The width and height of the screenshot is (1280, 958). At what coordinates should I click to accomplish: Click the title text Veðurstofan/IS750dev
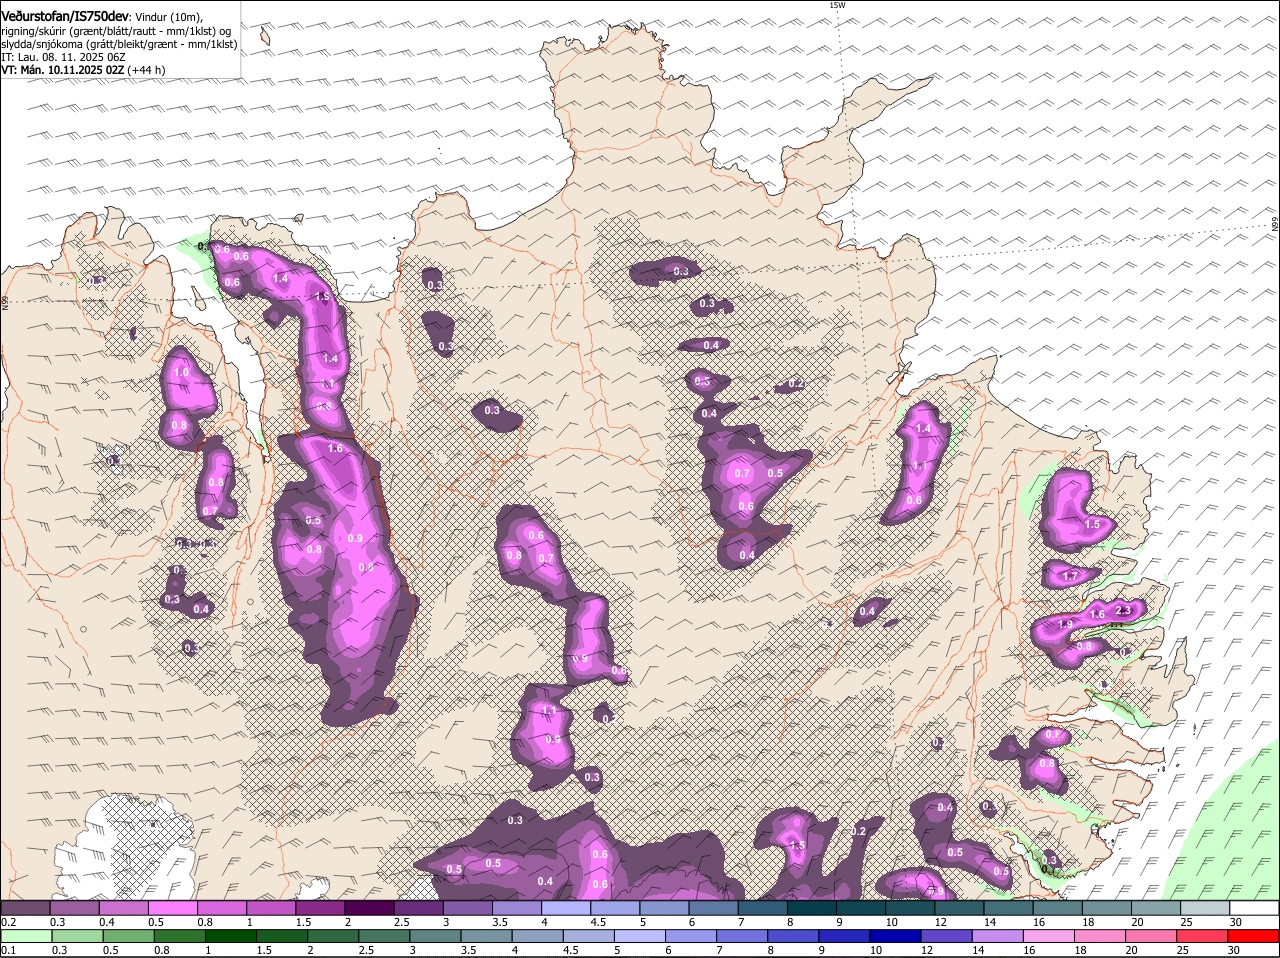(64, 16)
